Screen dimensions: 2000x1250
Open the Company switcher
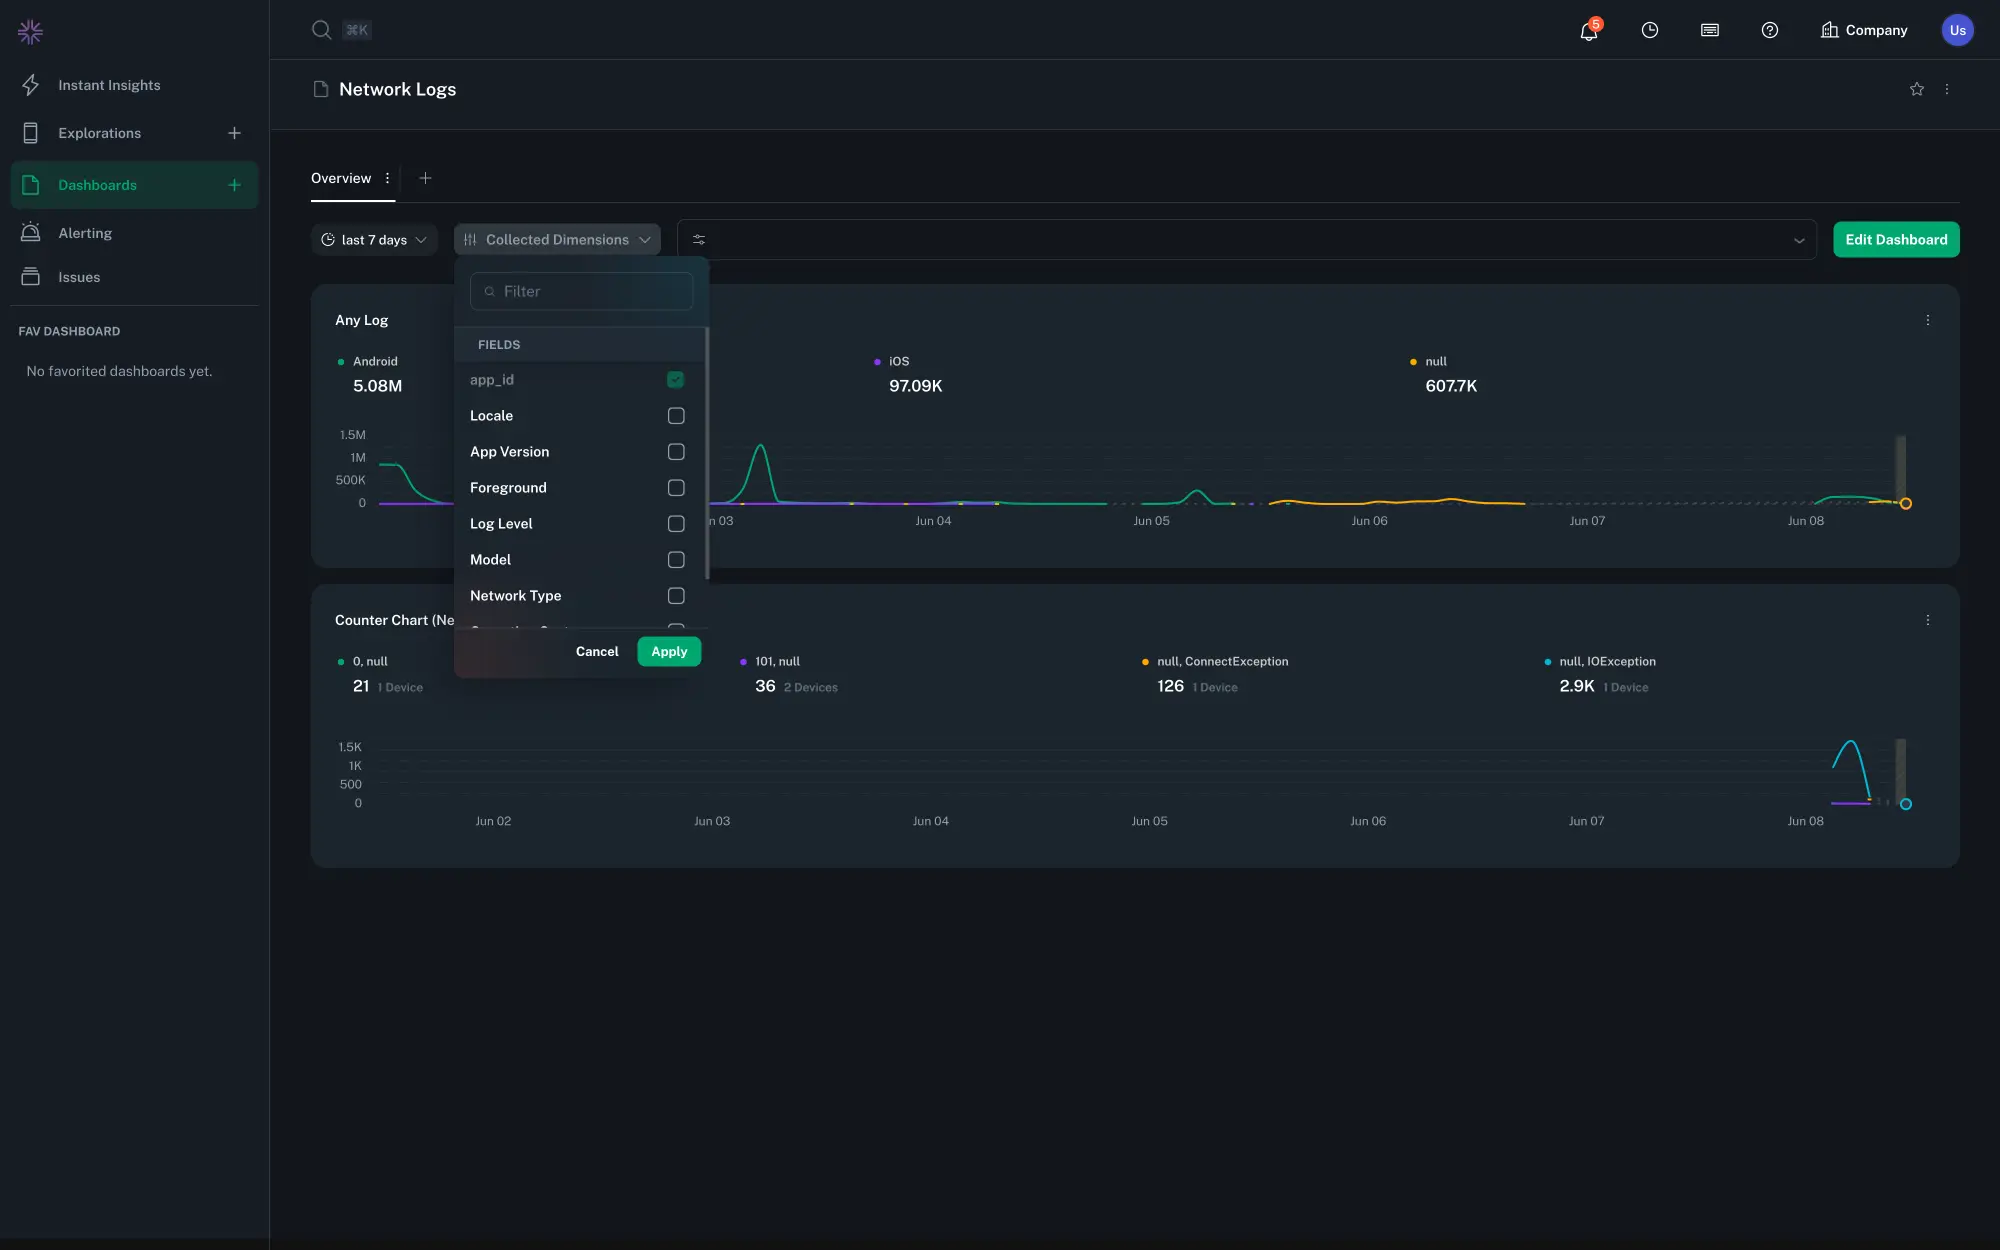coord(1864,30)
